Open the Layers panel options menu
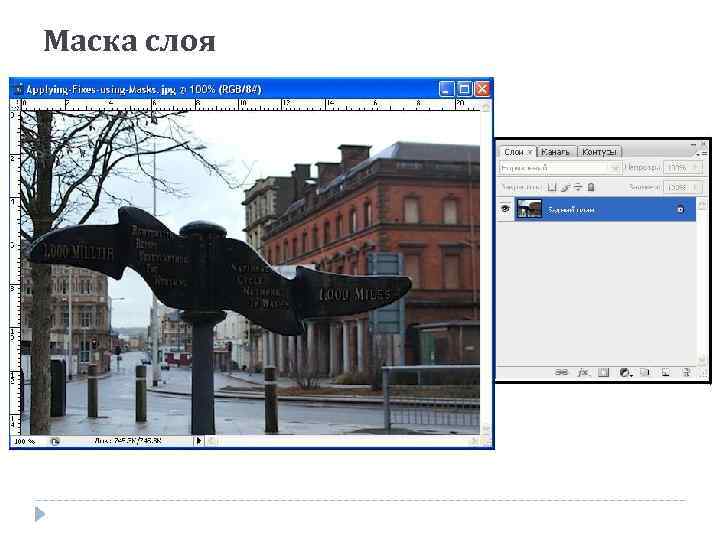The width and height of the screenshot is (720, 540). (x=701, y=154)
